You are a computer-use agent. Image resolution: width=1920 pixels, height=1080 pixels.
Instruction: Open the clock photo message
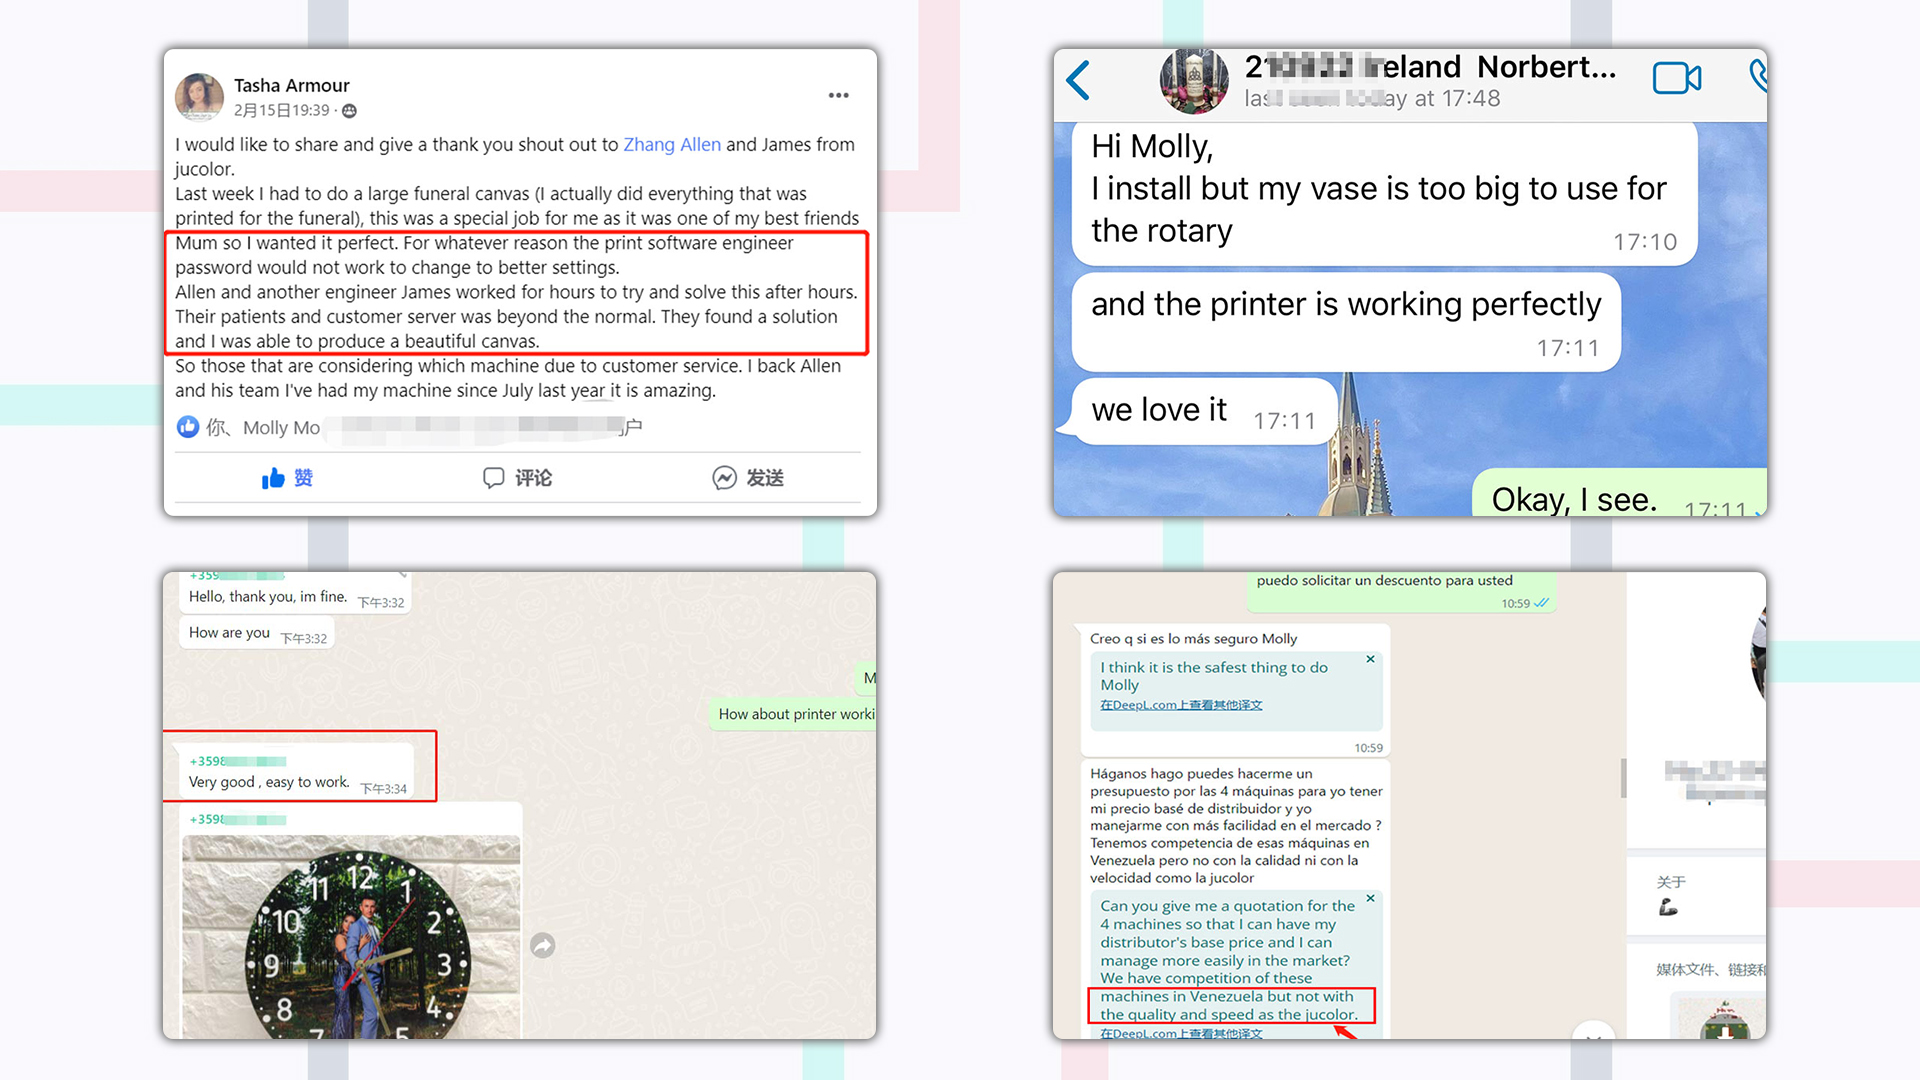pyautogui.click(x=351, y=936)
